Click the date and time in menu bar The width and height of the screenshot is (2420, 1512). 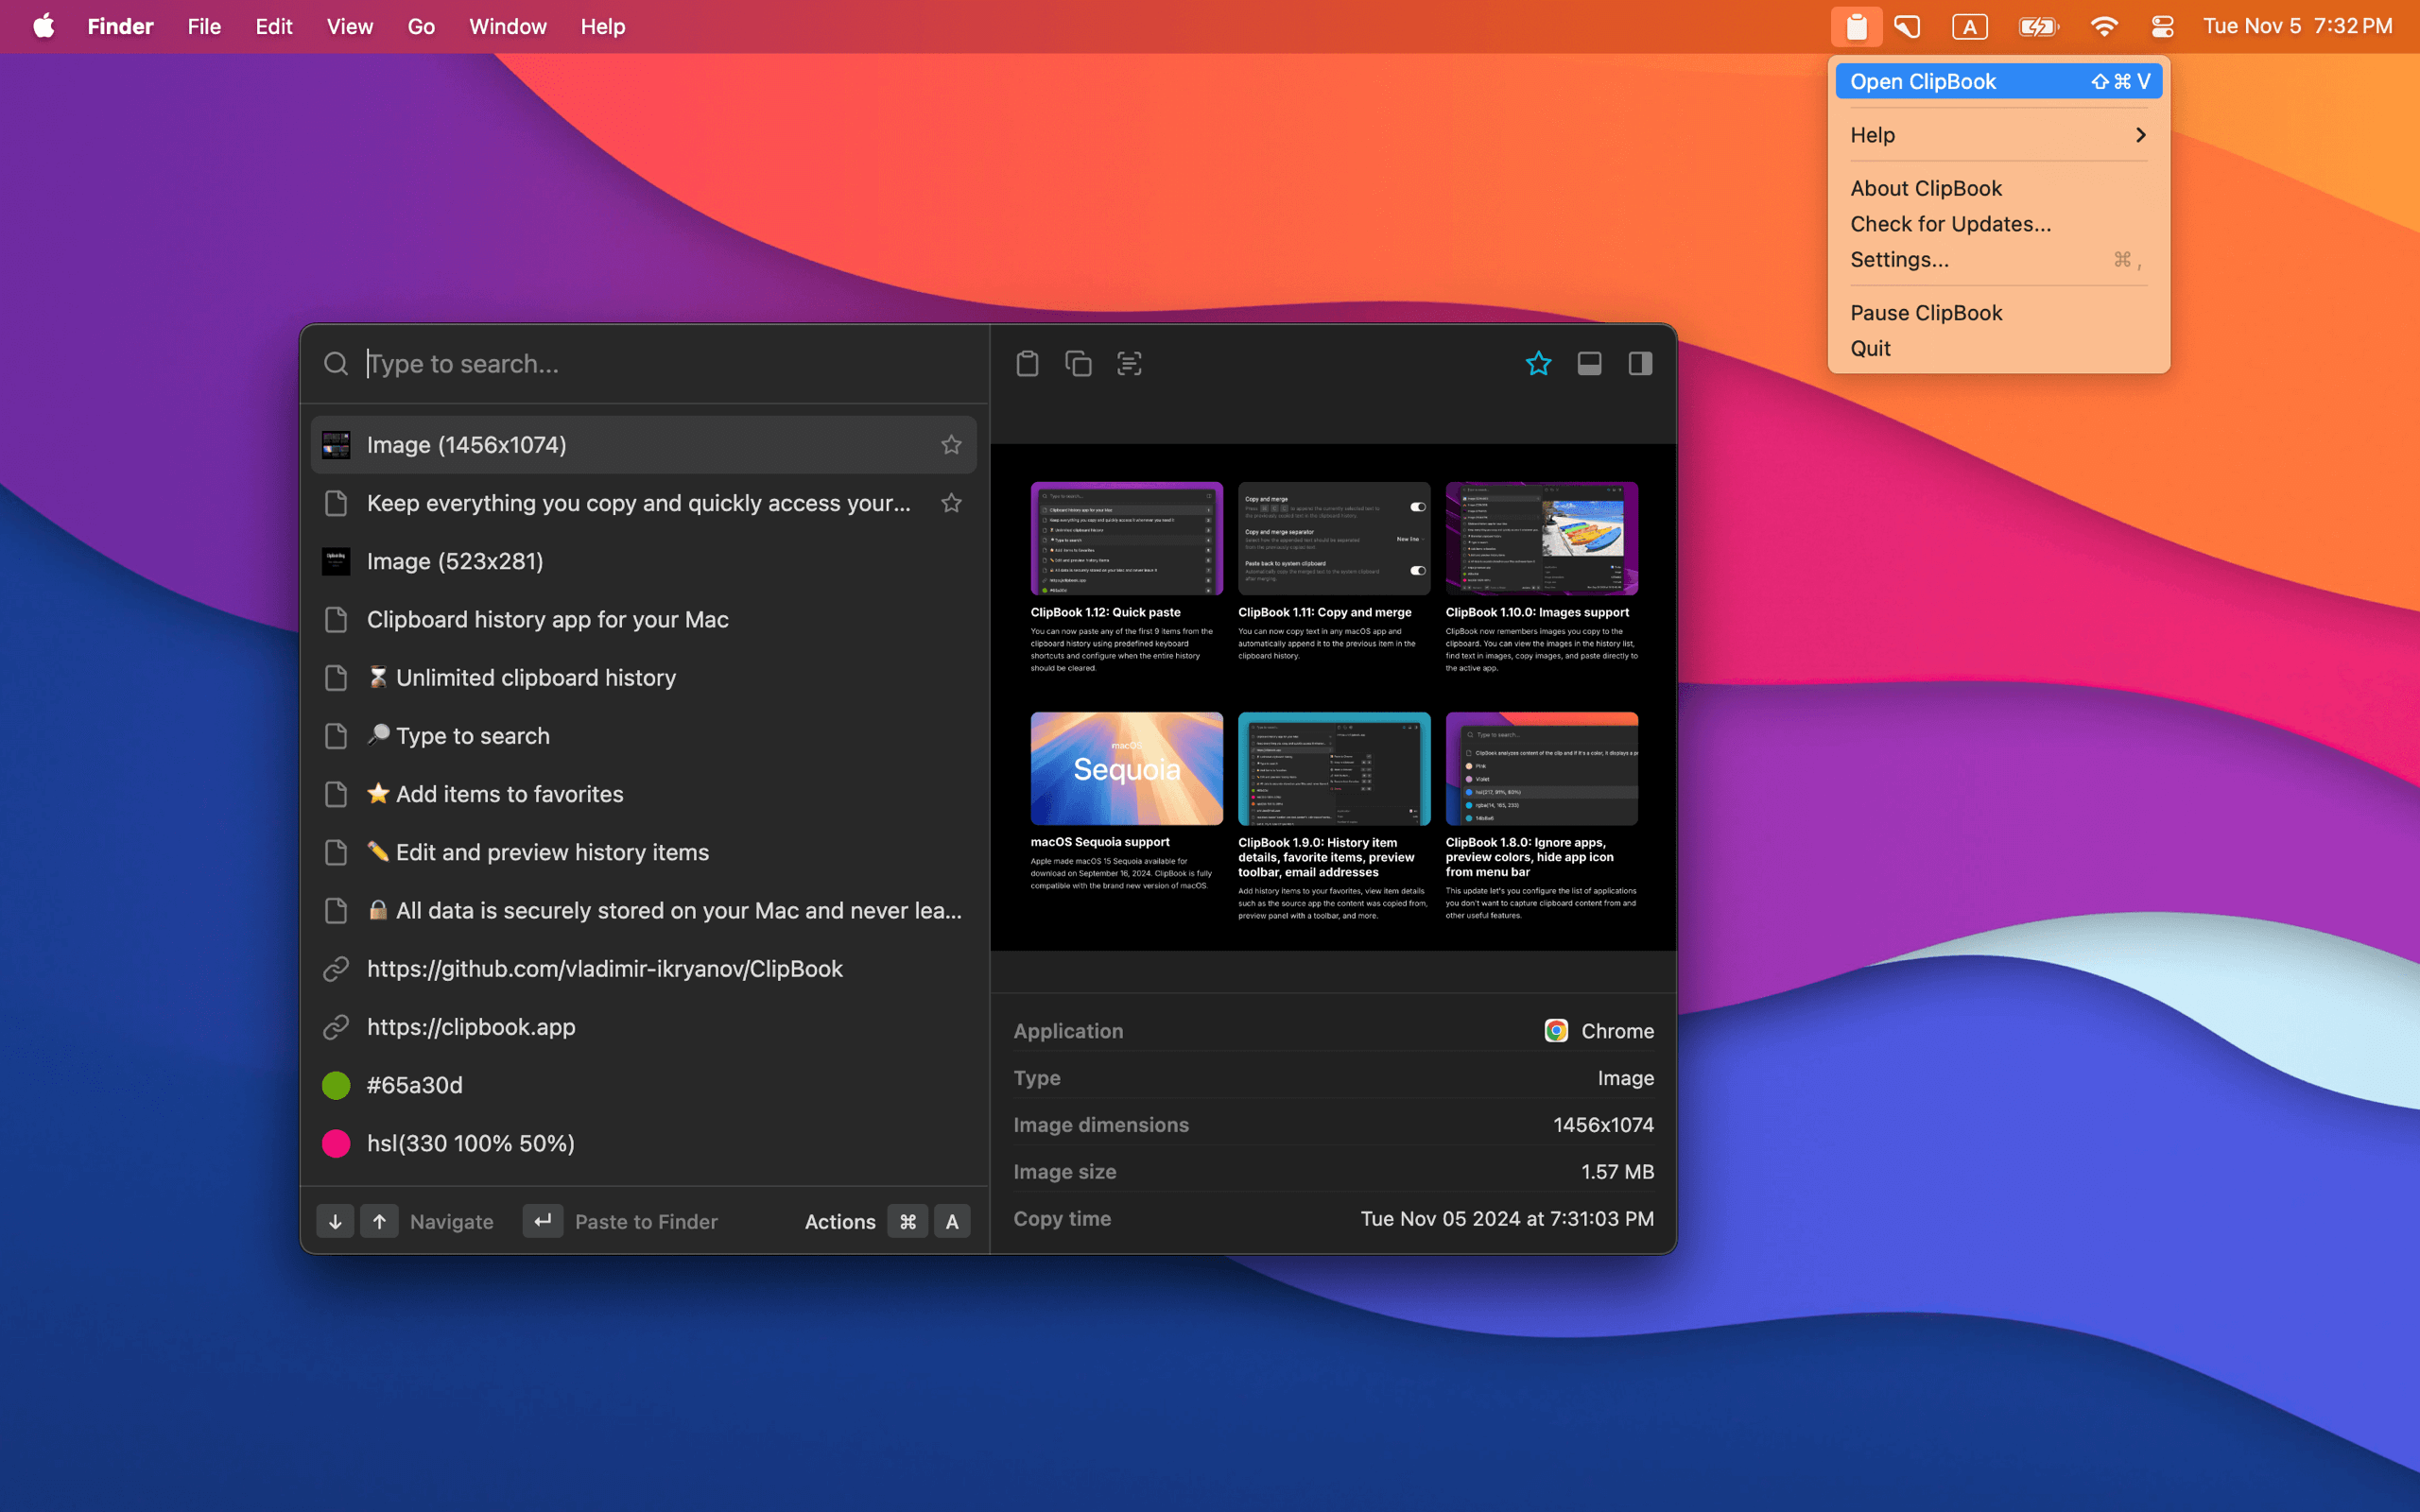point(2298,26)
